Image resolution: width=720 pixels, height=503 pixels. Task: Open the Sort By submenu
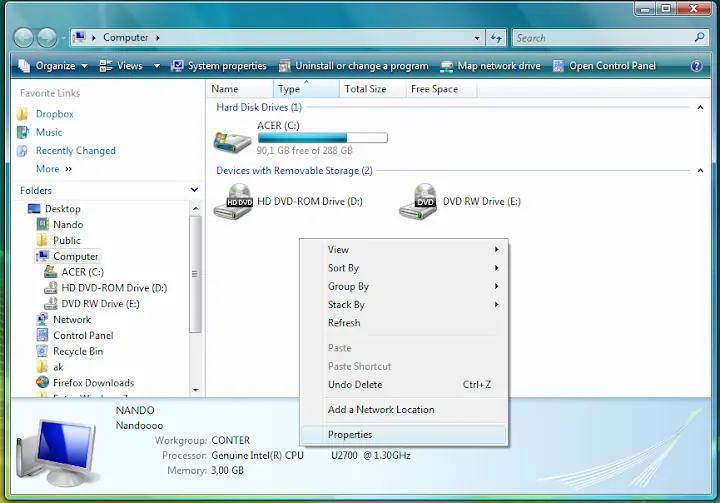[404, 268]
